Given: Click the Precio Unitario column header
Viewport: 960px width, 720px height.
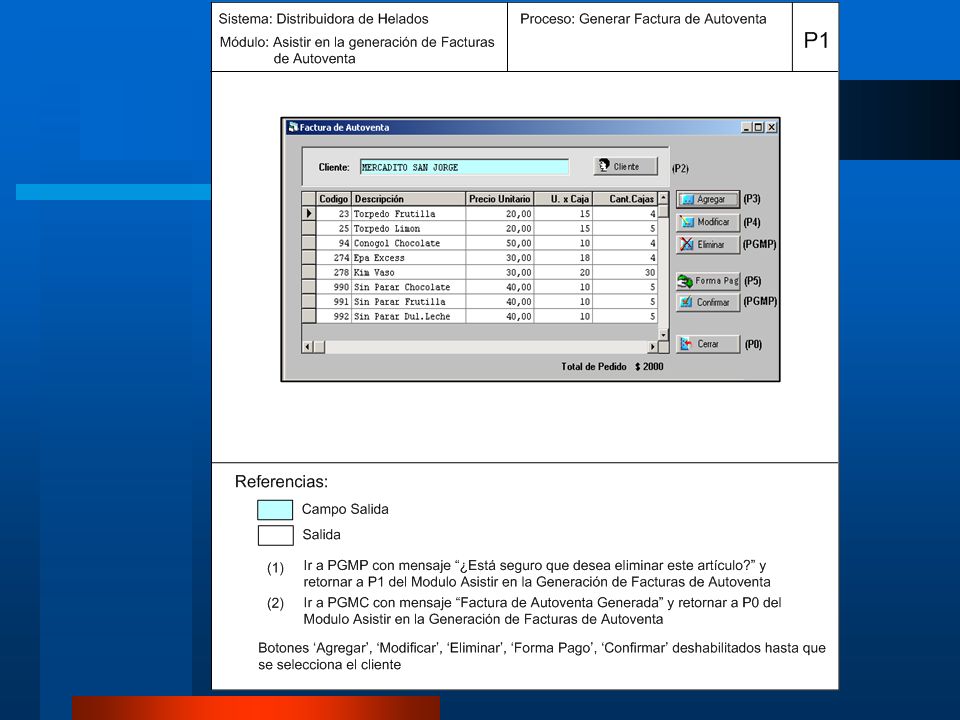Looking at the screenshot, I should click(500, 199).
